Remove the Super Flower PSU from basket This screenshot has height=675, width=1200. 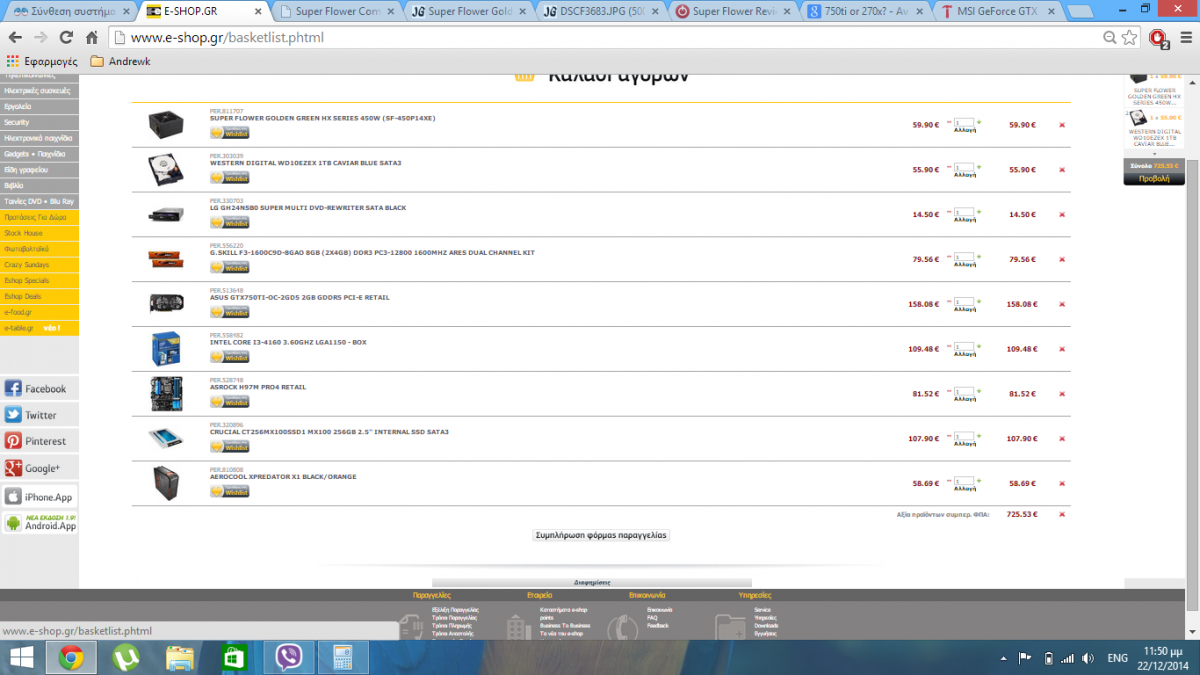[1062, 125]
